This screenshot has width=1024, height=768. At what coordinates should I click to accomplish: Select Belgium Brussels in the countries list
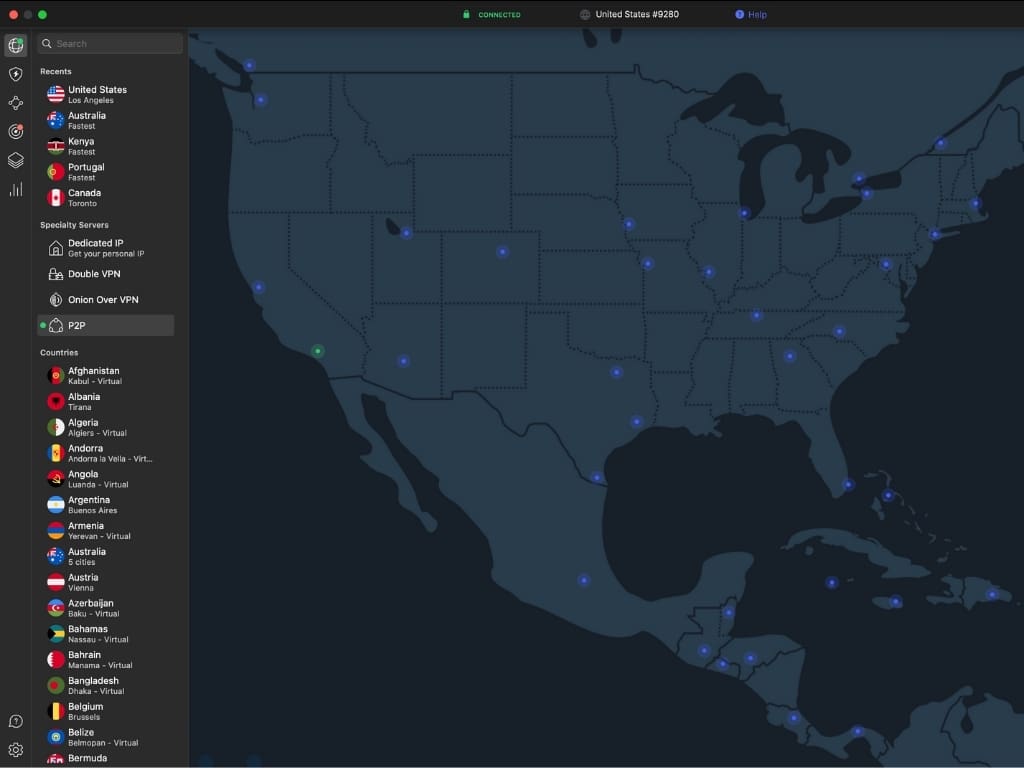pyautogui.click(x=84, y=711)
